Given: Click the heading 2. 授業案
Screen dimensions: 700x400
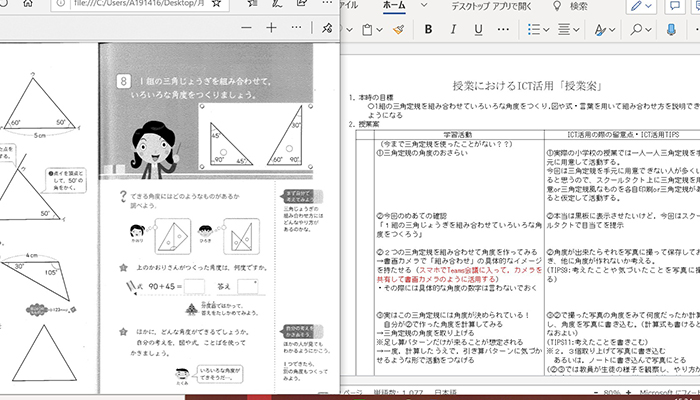Looking at the screenshot, I should [364, 125].
